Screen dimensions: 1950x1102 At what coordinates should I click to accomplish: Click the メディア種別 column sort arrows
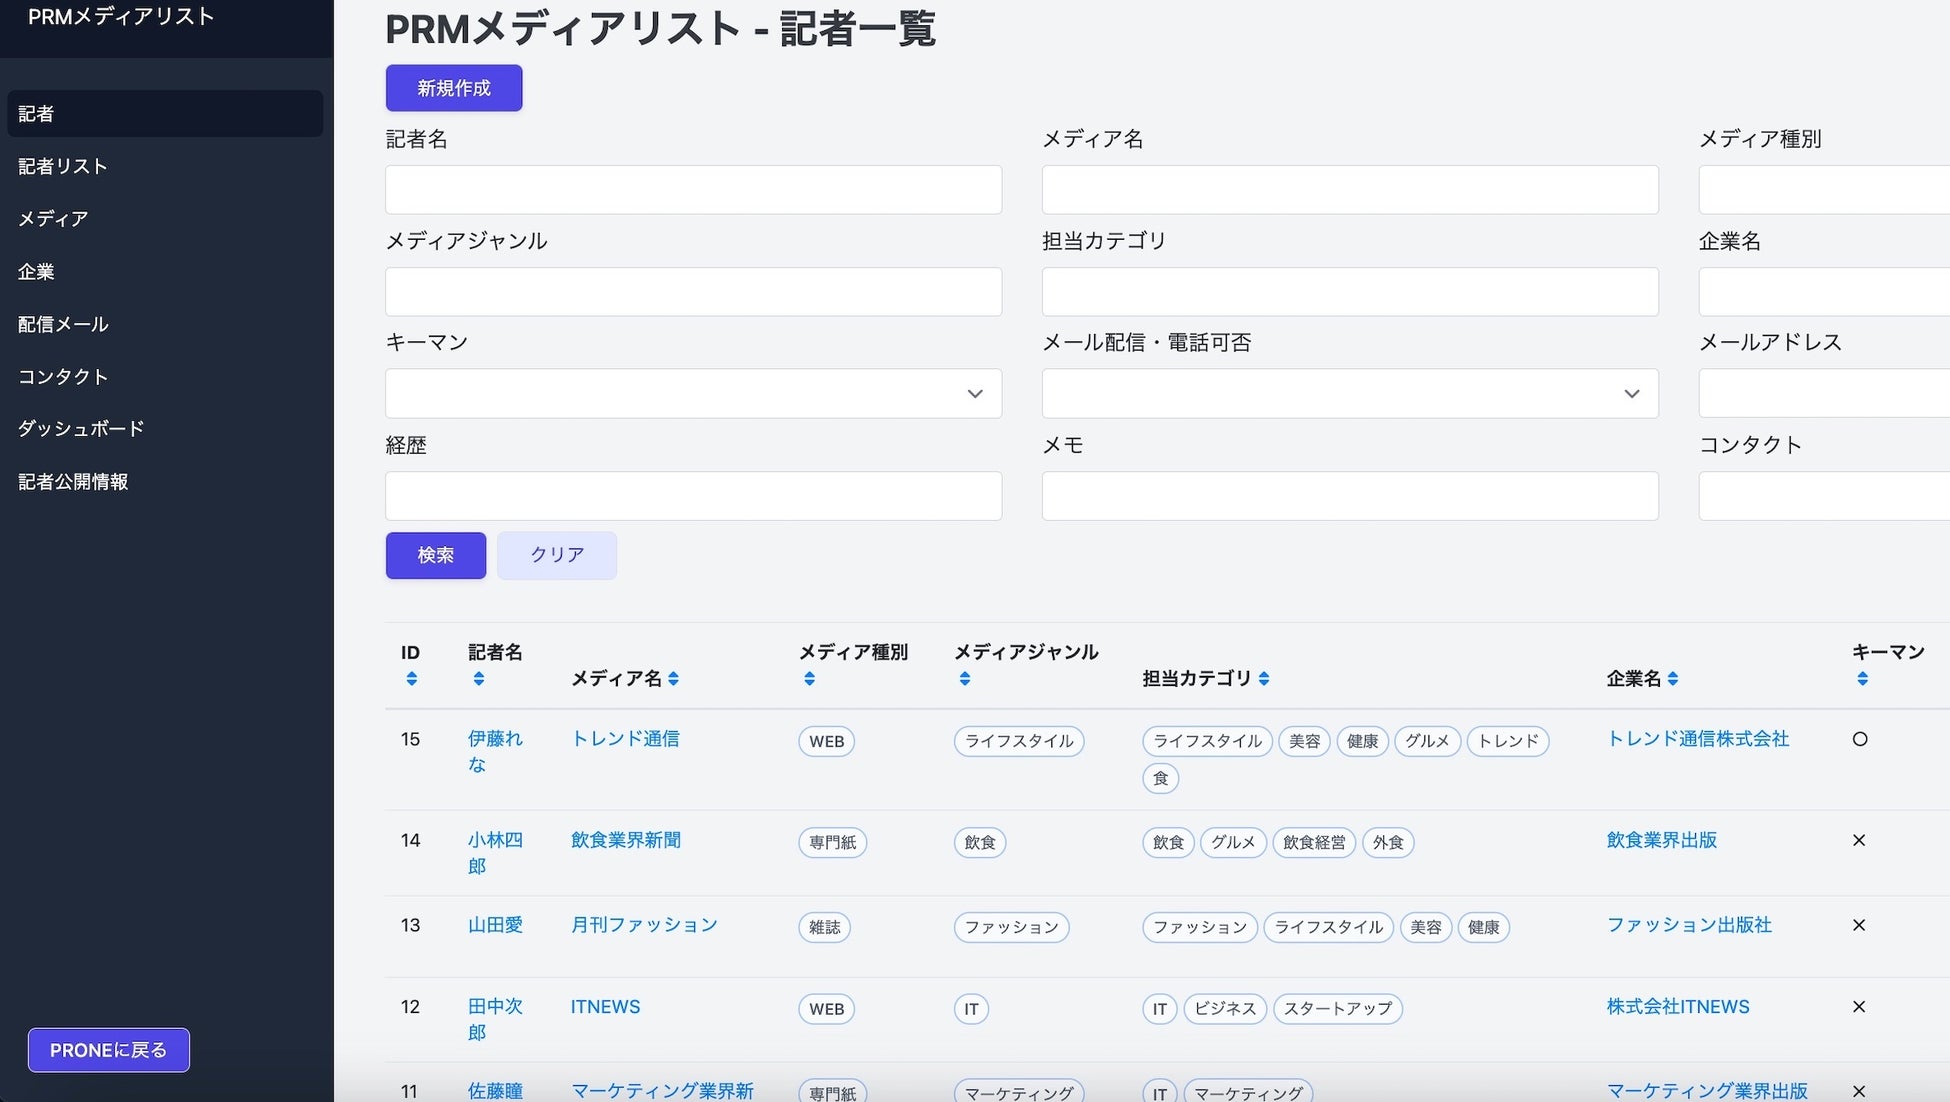[809, 679]
